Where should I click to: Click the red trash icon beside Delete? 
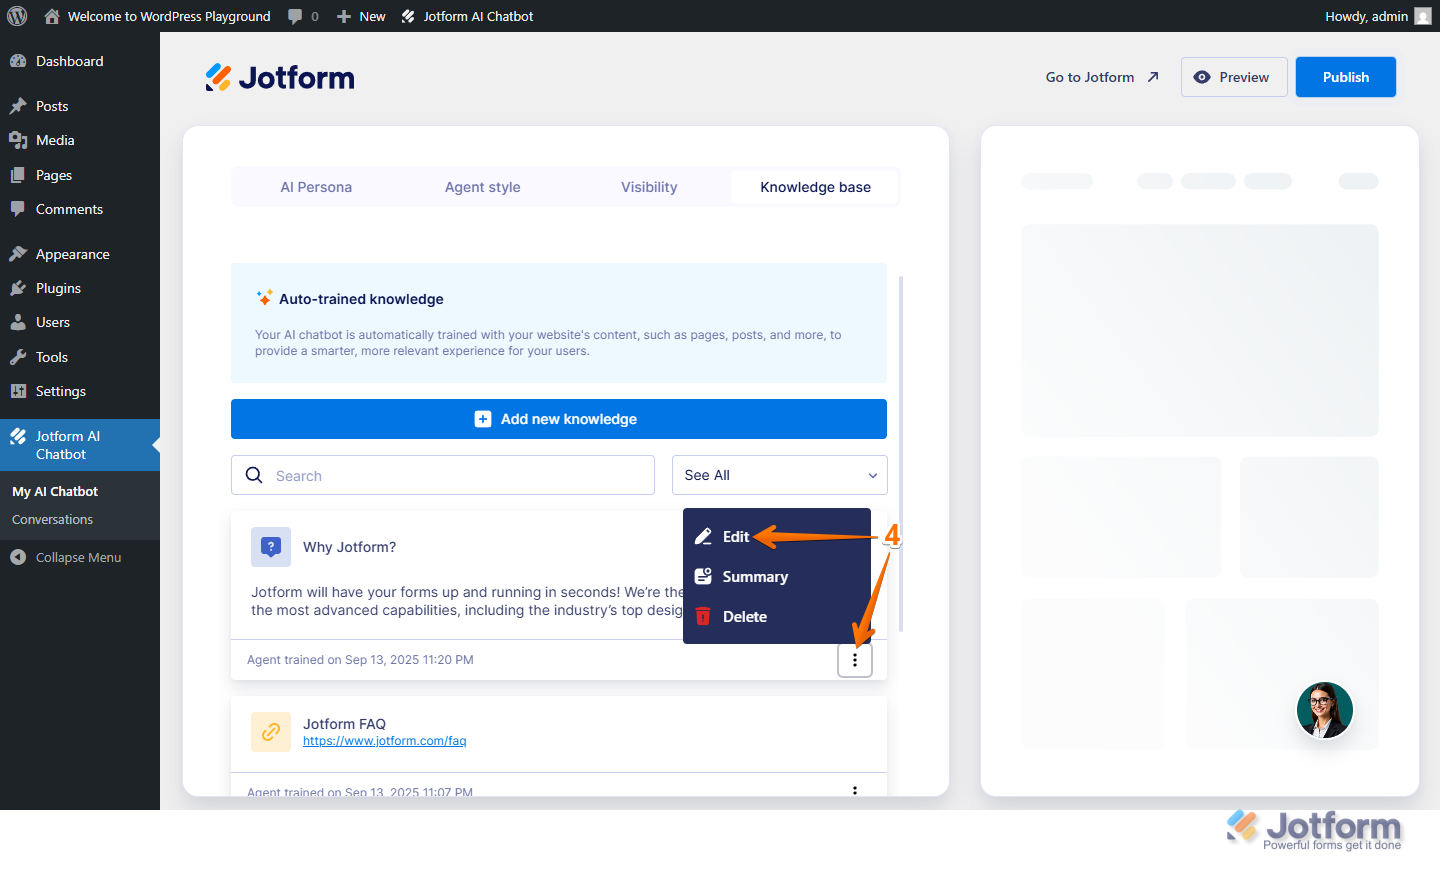(703, 616)
